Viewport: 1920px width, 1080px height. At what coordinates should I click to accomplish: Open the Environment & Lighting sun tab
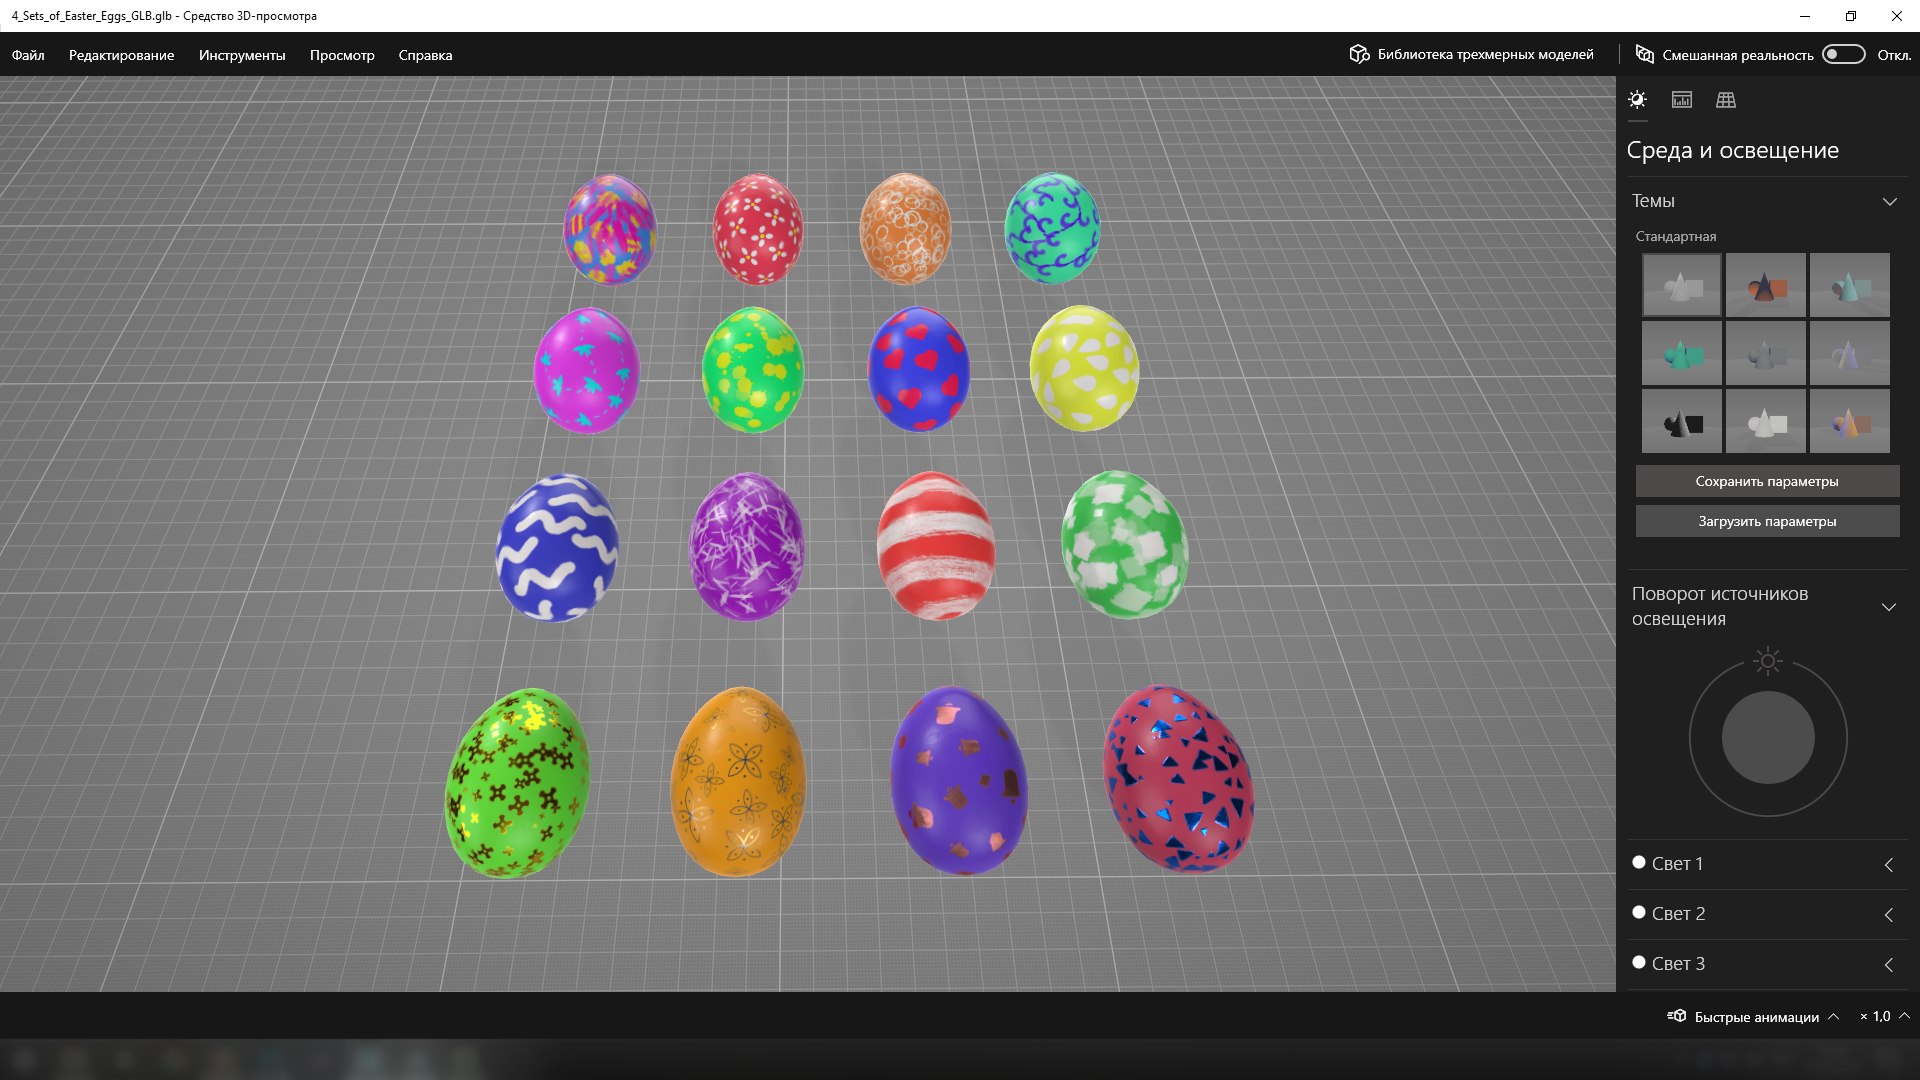click(1637, 100)
